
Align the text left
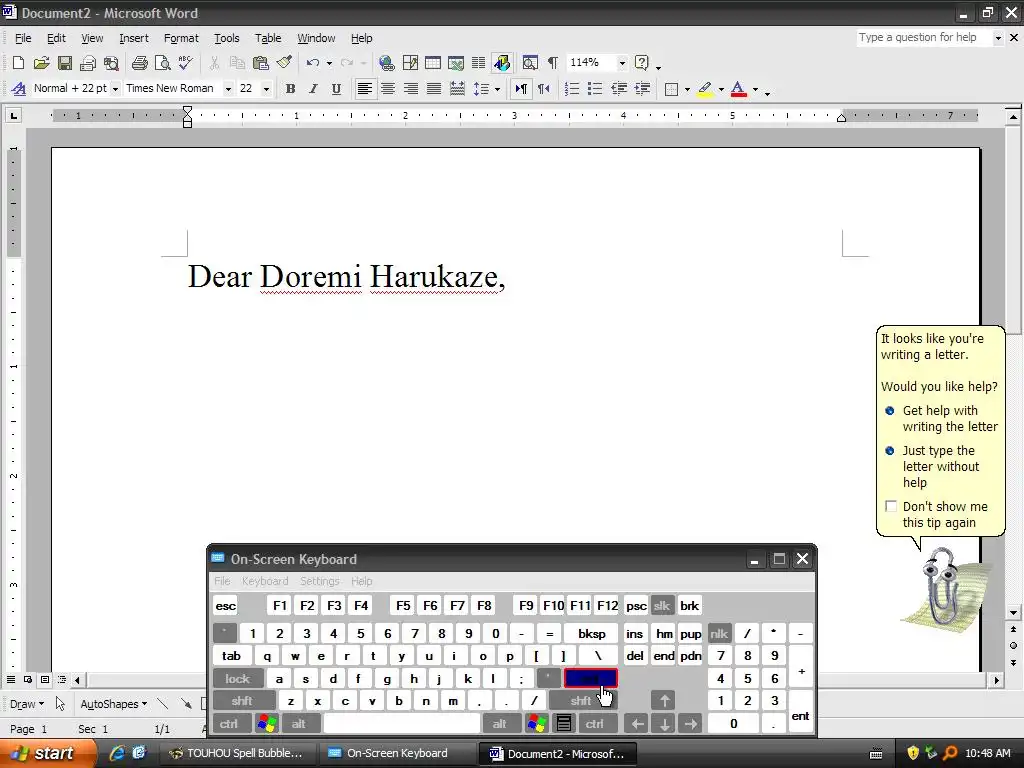coord(365,89)
